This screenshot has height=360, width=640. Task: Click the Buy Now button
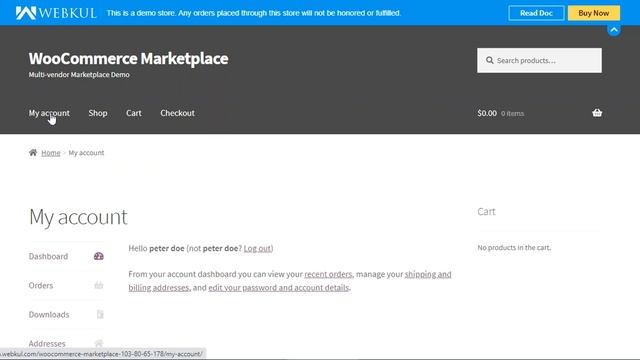[x=593, y=13]
